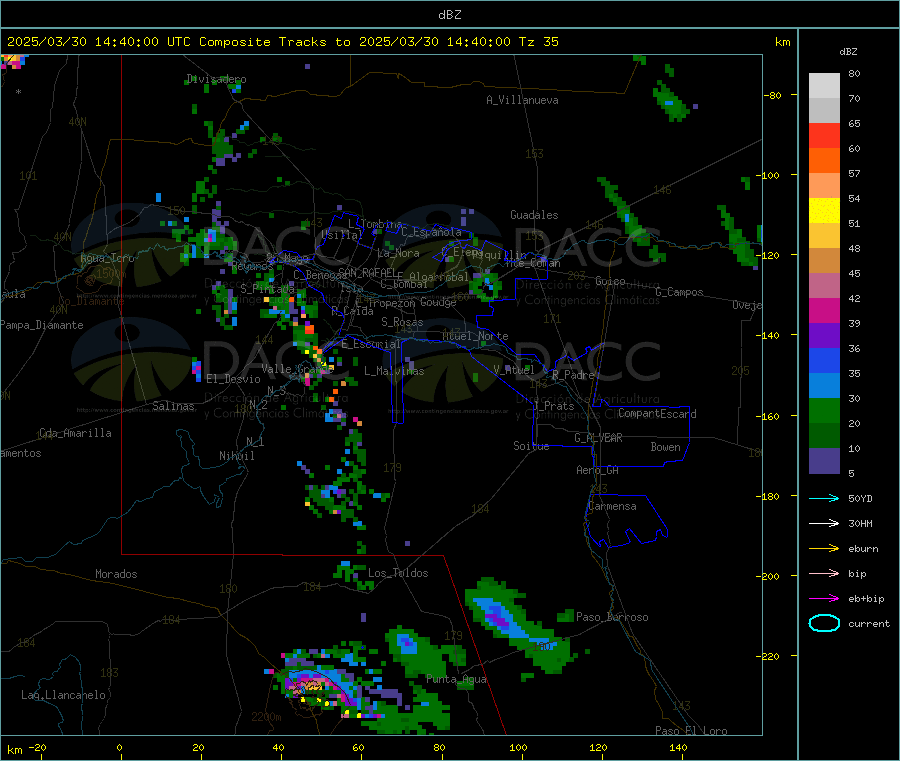Viewport: 900px width, 761px height.
Task: Click the 'Atuel_Norte' map label
Action: pos(475,336)
